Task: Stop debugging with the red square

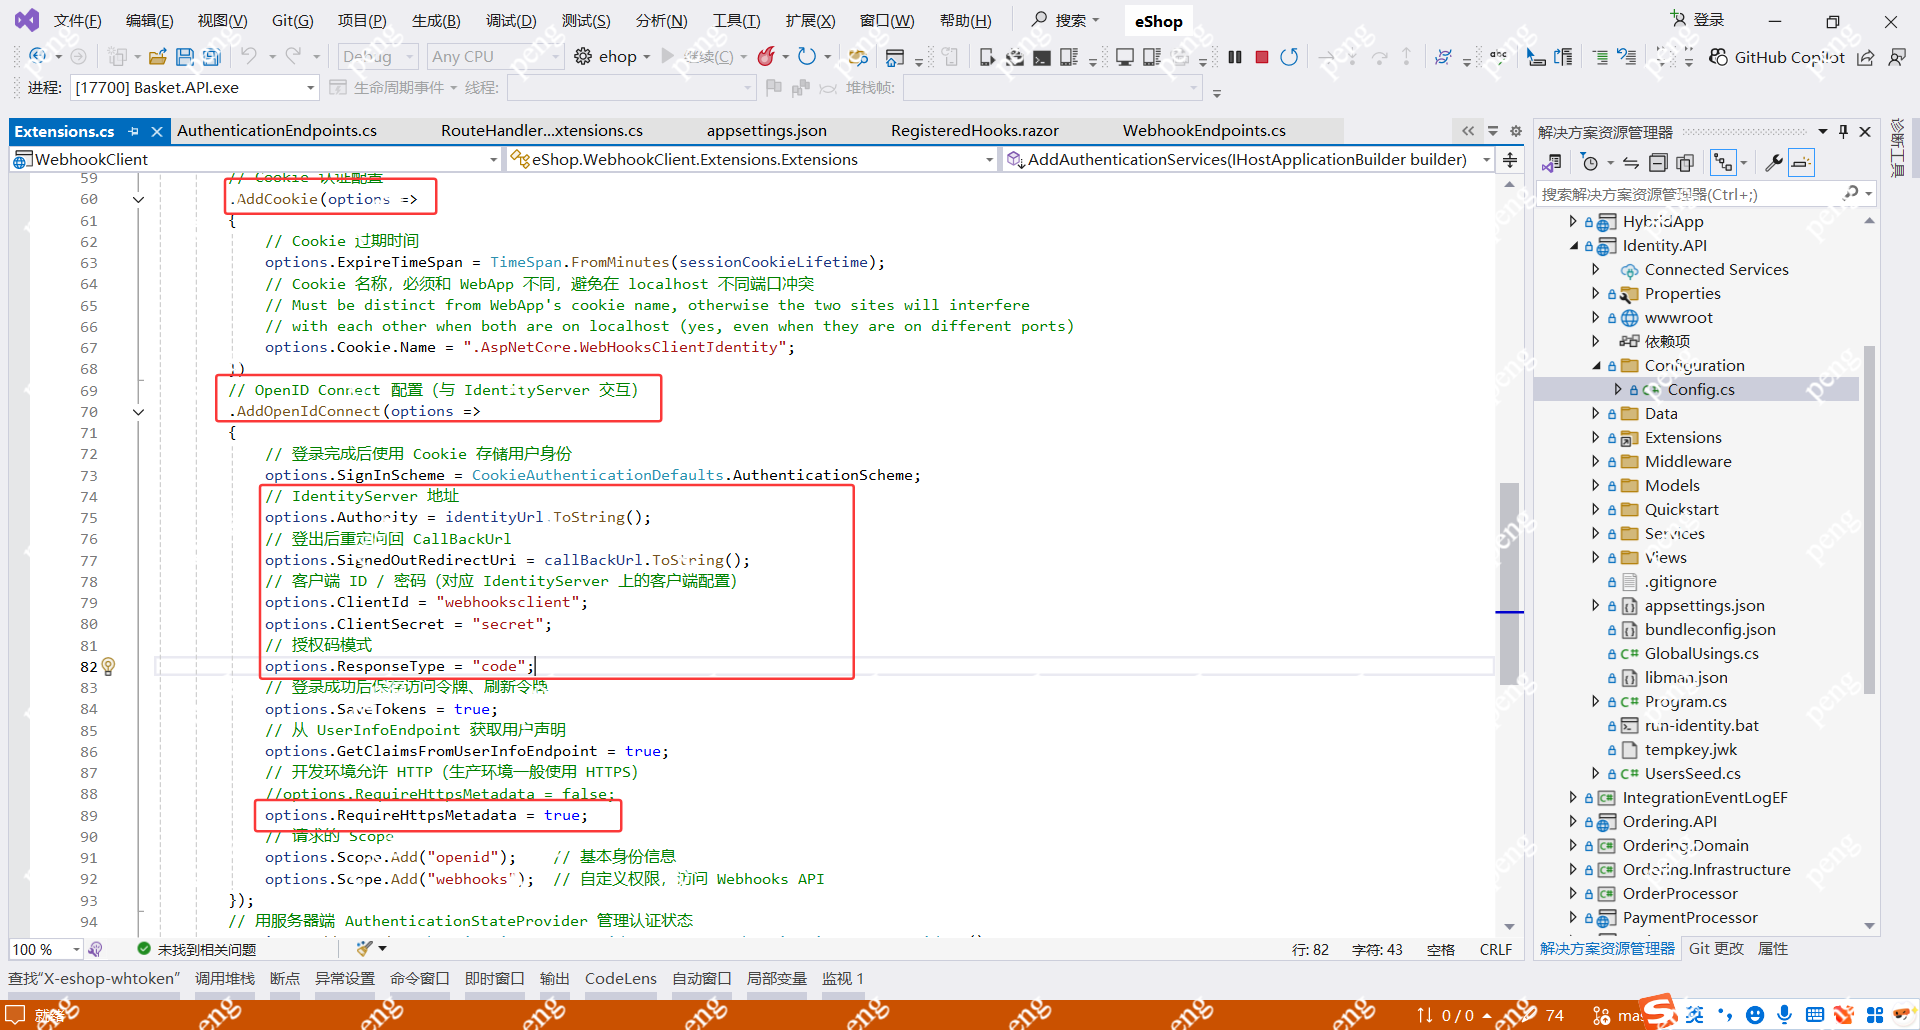Action: click(1262, 57)
